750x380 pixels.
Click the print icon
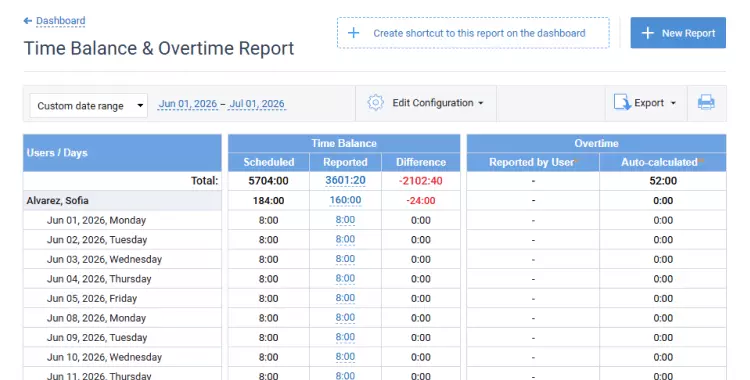pos(706,102)
